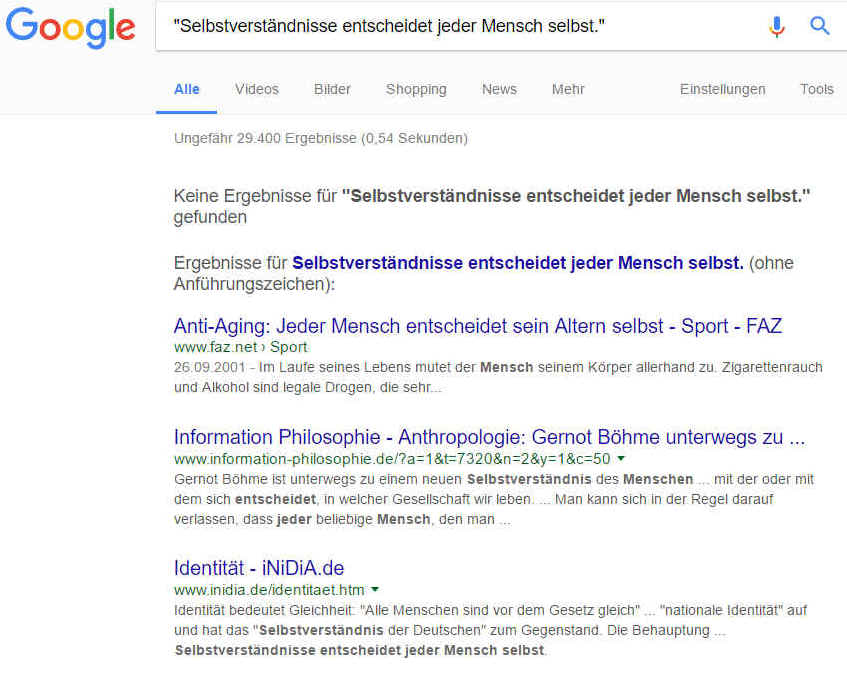Click the snippet 'Identität bedeutet Gleichheit'
The image size is (847, 676).
coord(490,630)
